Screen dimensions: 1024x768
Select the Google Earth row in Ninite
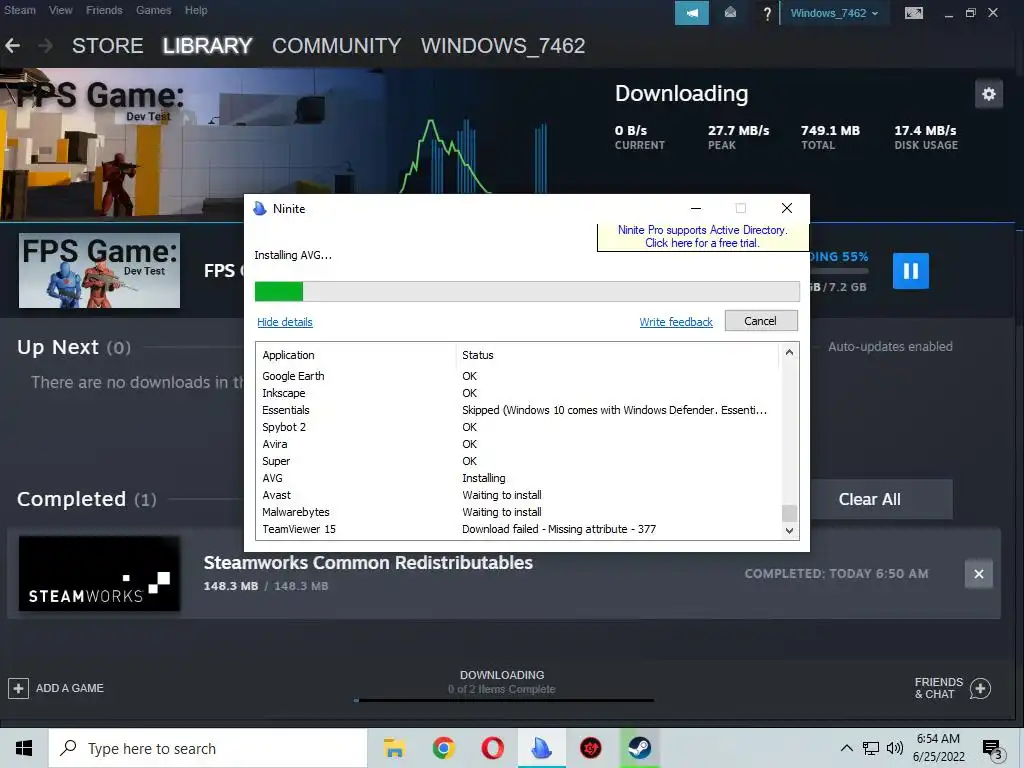pos(519,376)
